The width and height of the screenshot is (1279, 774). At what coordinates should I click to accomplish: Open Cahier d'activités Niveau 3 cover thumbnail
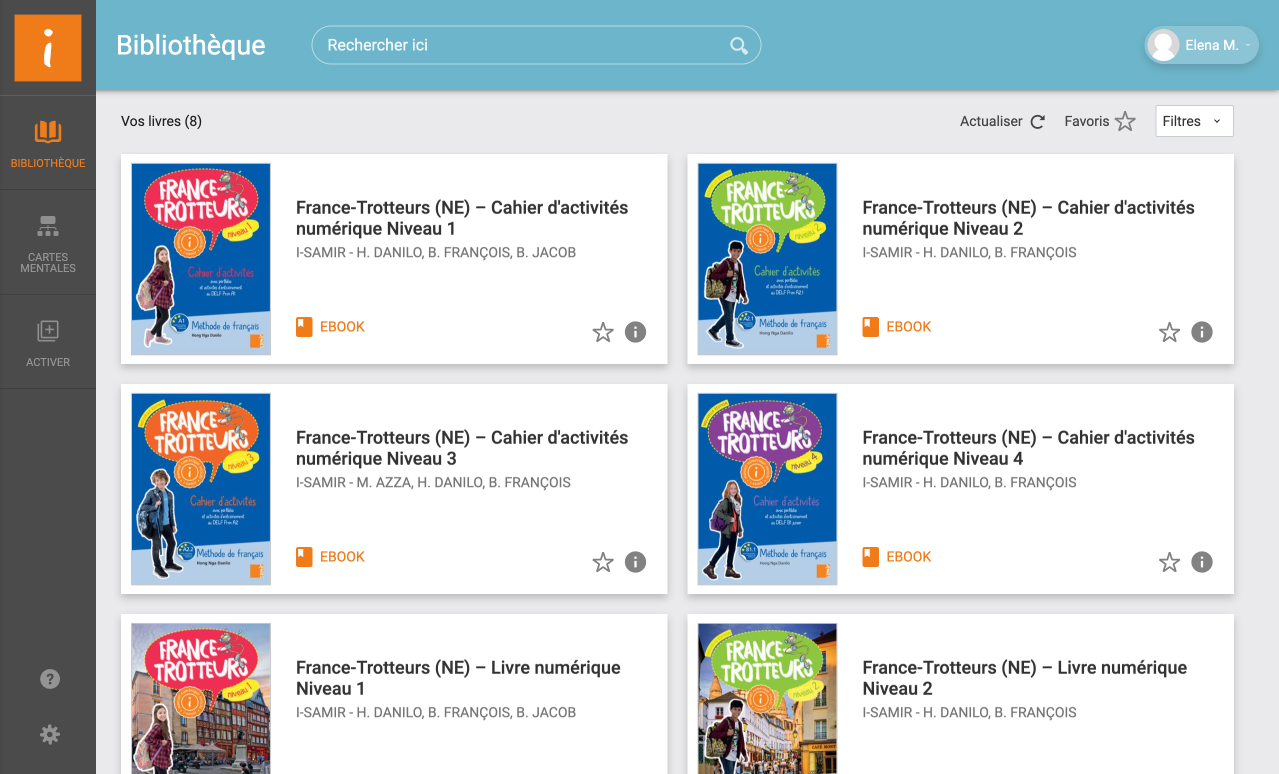201,489
